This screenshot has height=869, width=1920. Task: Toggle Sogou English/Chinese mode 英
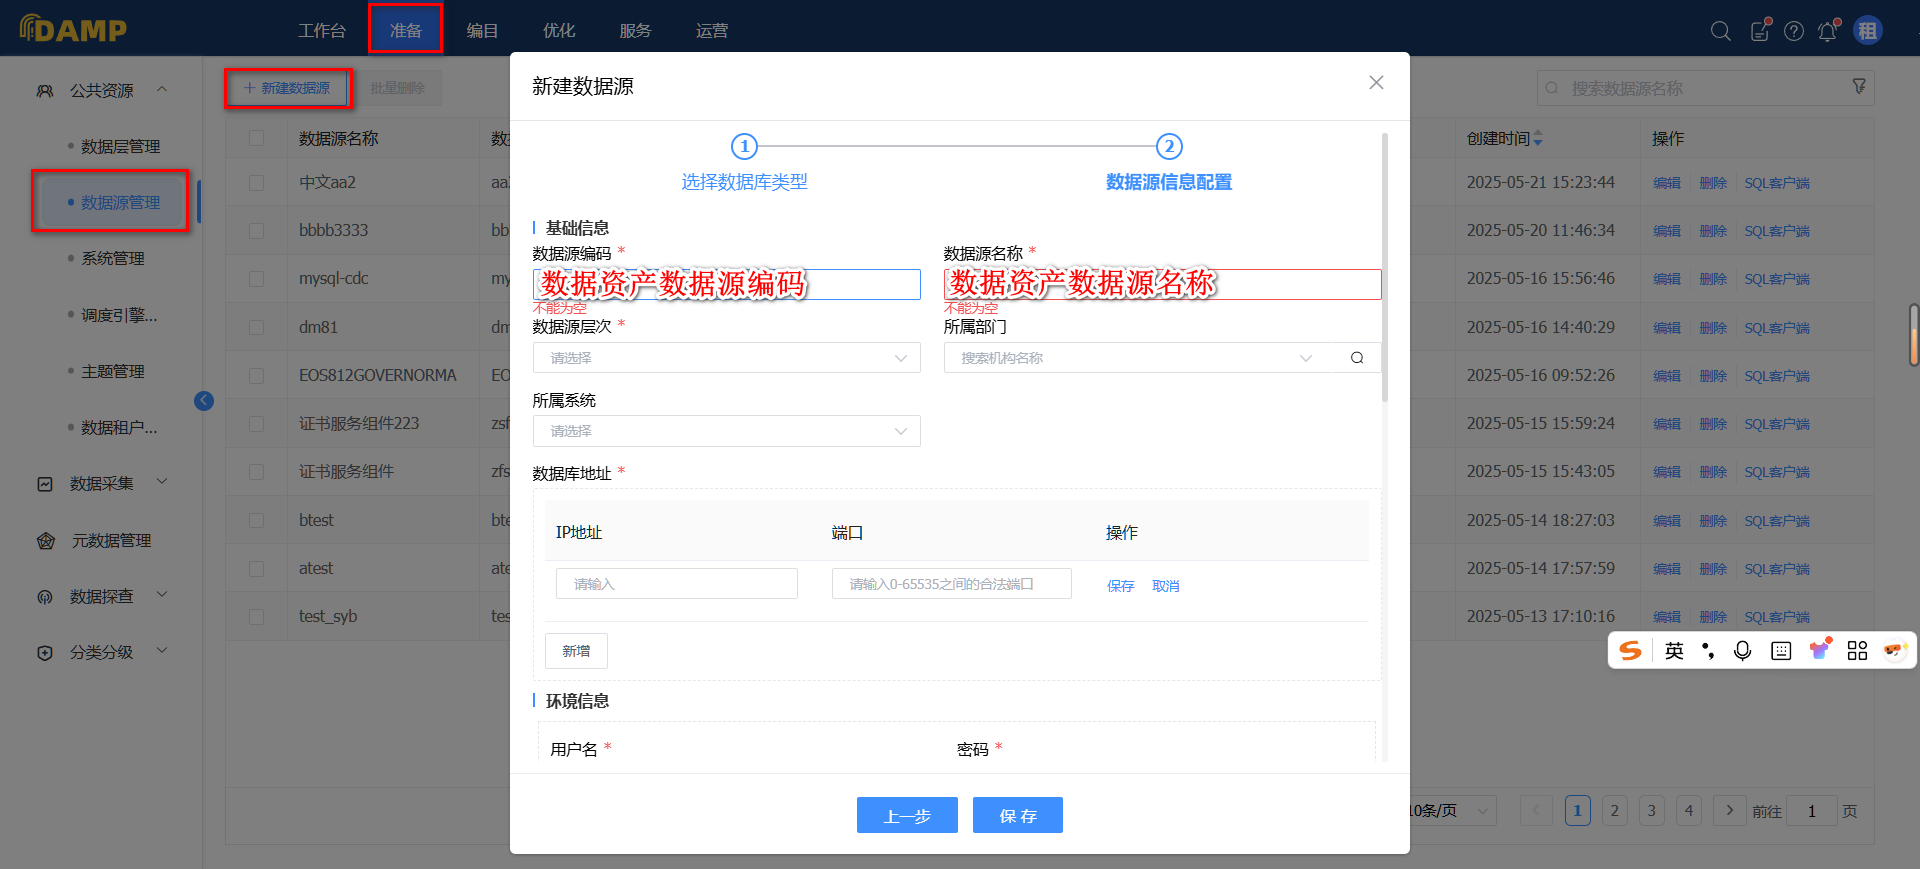(x=1674, y=651)
